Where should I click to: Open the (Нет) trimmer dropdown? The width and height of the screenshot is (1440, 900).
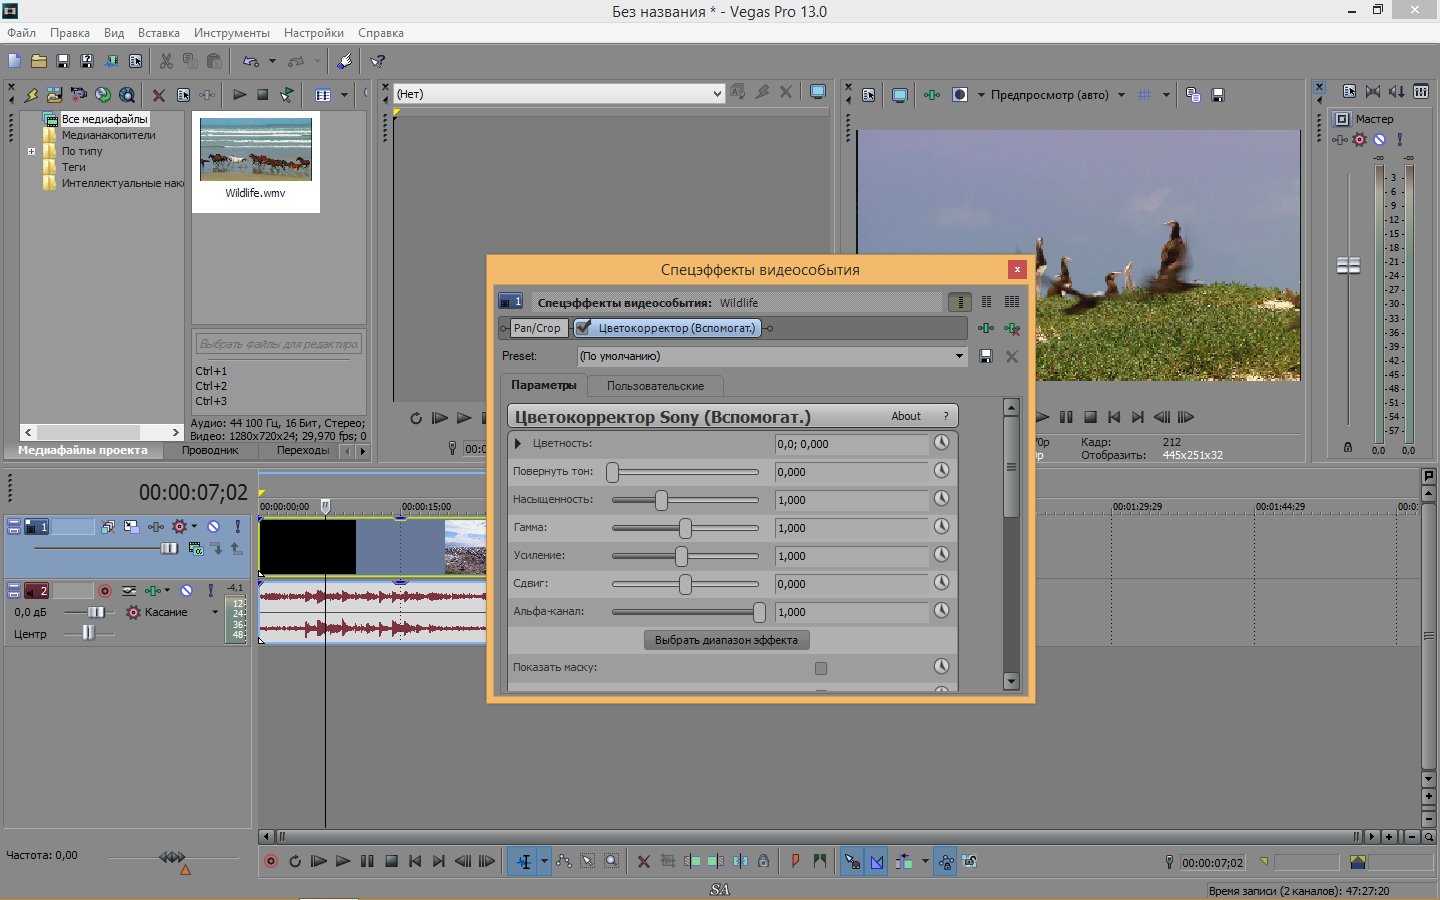coord(717,94)
